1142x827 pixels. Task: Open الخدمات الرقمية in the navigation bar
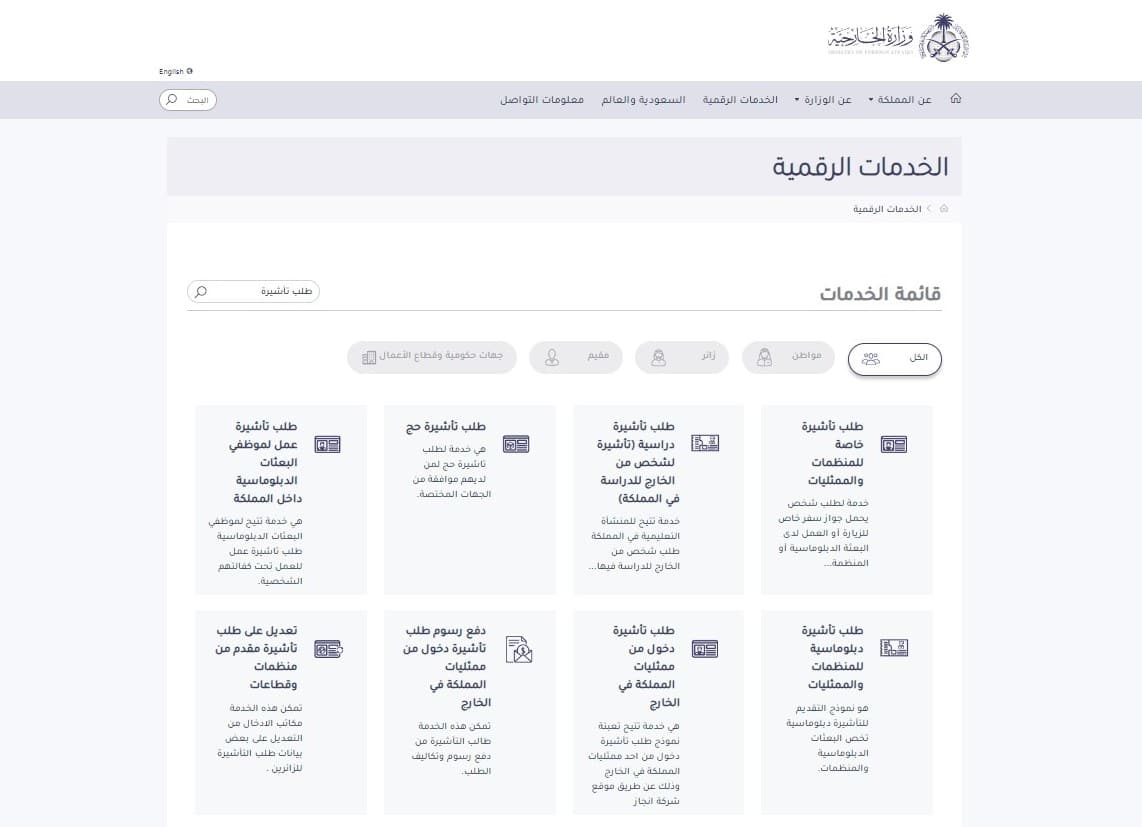pos(740,100)
